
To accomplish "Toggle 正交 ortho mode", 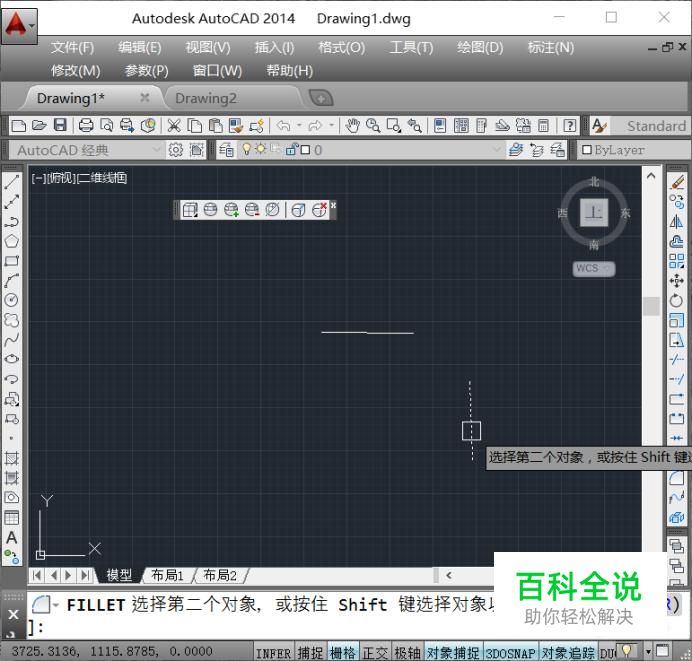I will pyautogui.click(x=375, y=653).
